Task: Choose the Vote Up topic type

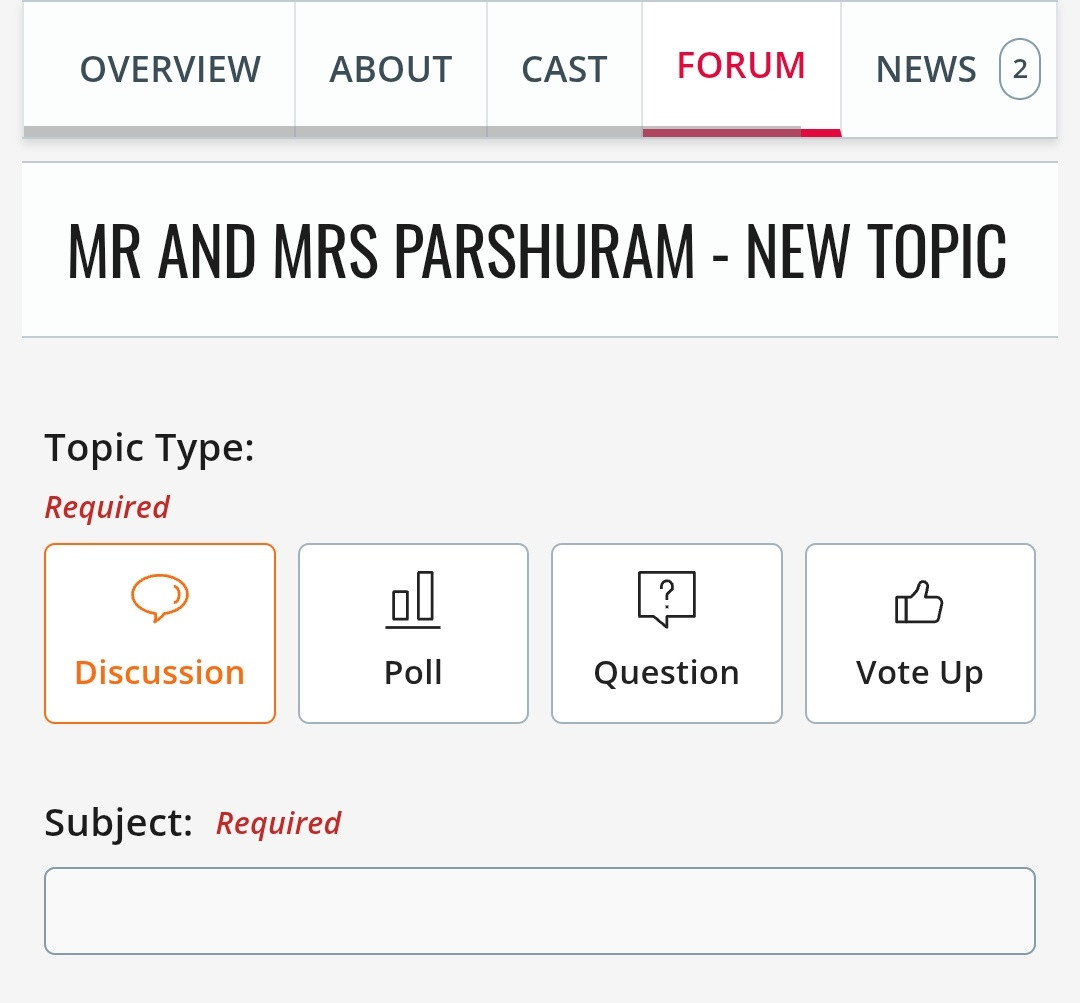Action: (x=920, y=633)
